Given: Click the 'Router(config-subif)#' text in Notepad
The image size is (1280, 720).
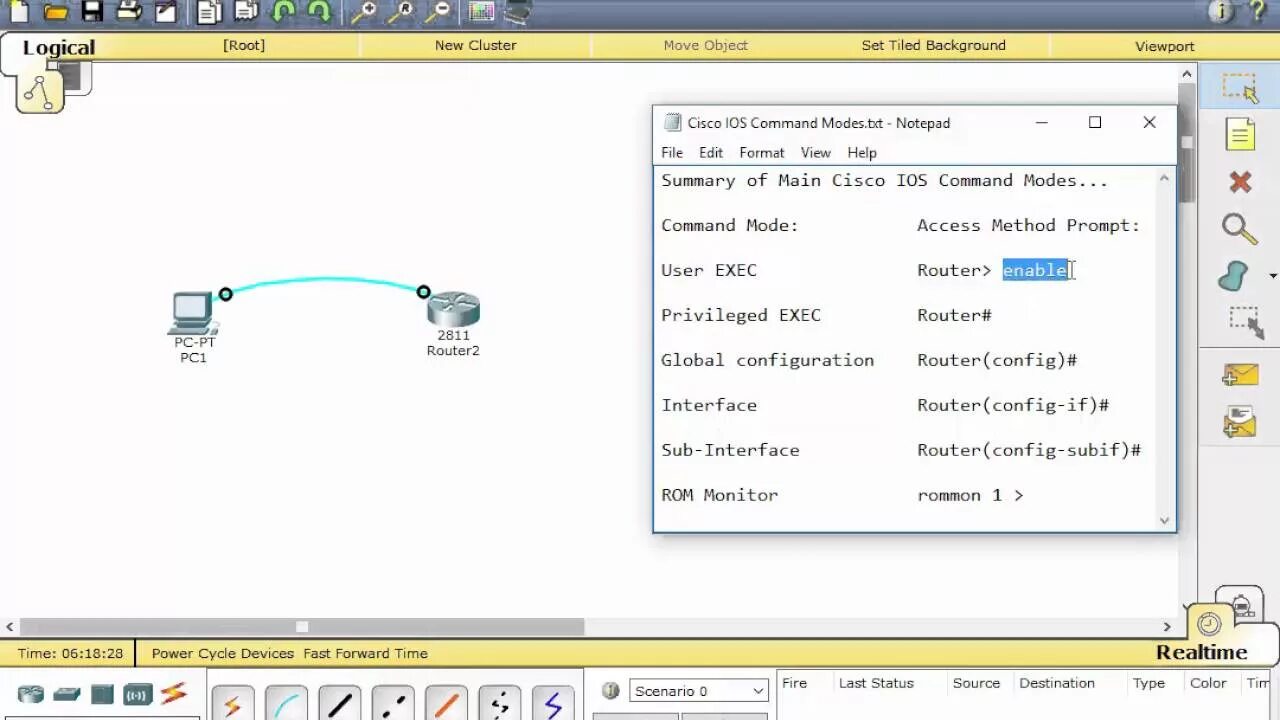Looking at the screenshot, I should tap(1029, 450).
